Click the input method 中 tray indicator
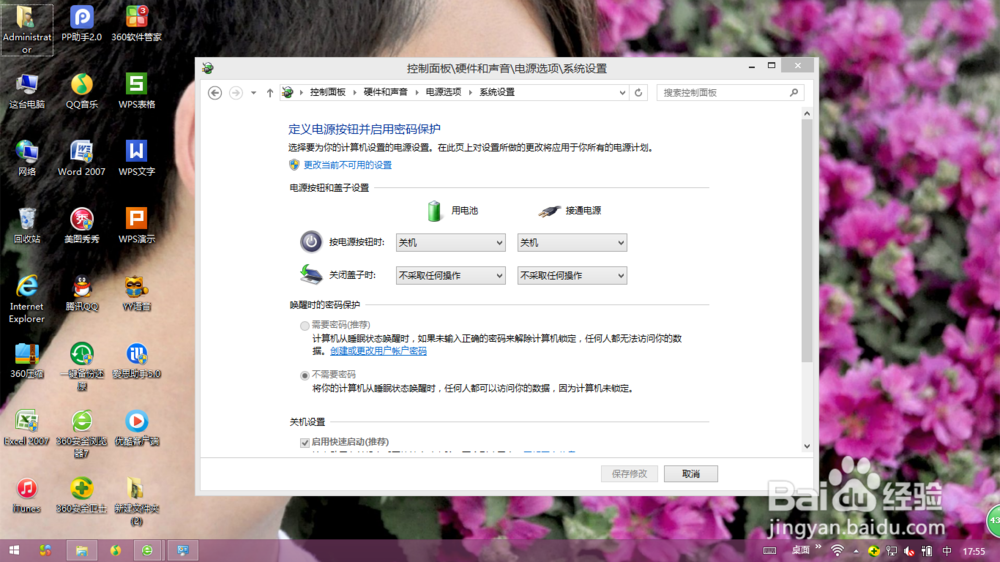 click(947, 551)
